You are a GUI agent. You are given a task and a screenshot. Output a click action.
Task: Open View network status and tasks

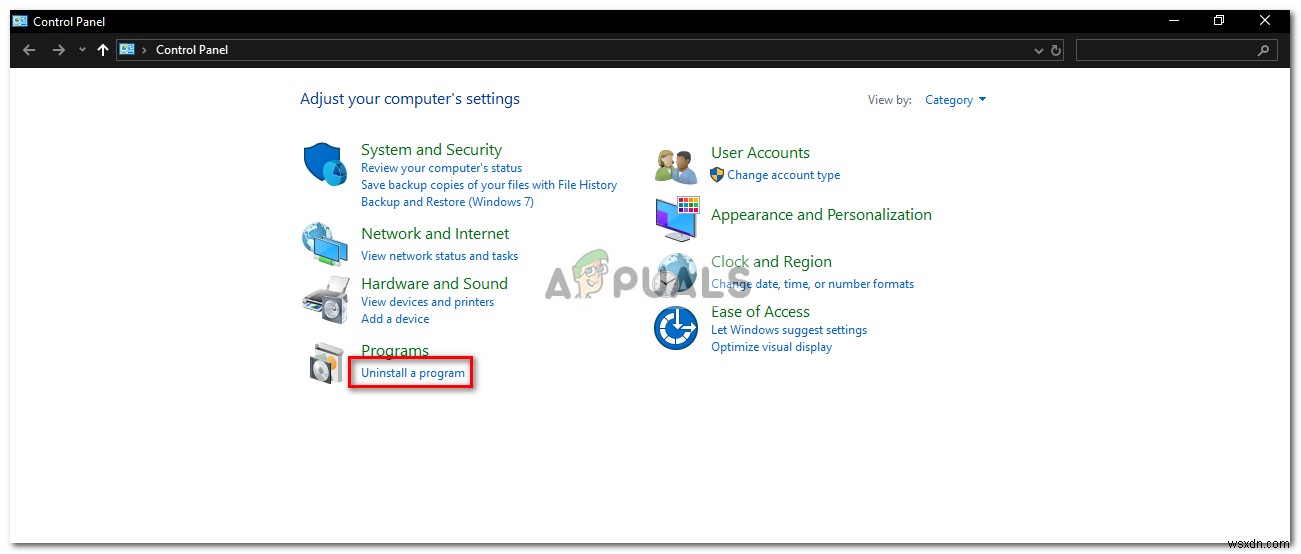click(439, 256)
